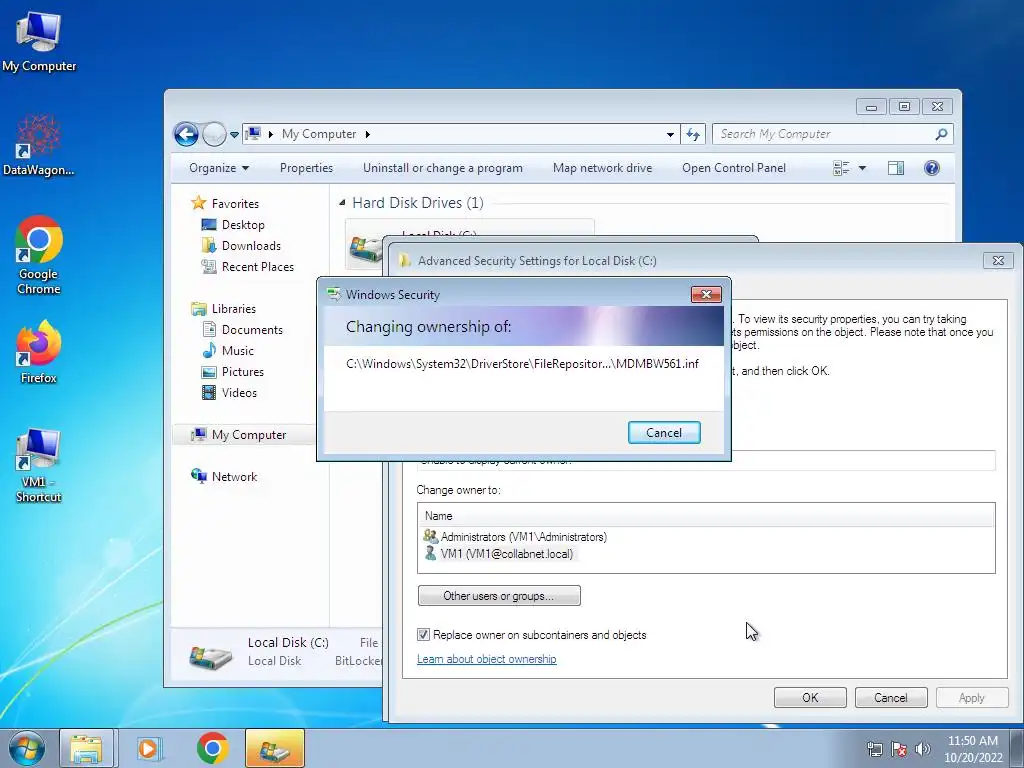Click Apply in Advanced Security Settings
1024x768 pixels.
point(971,697)
